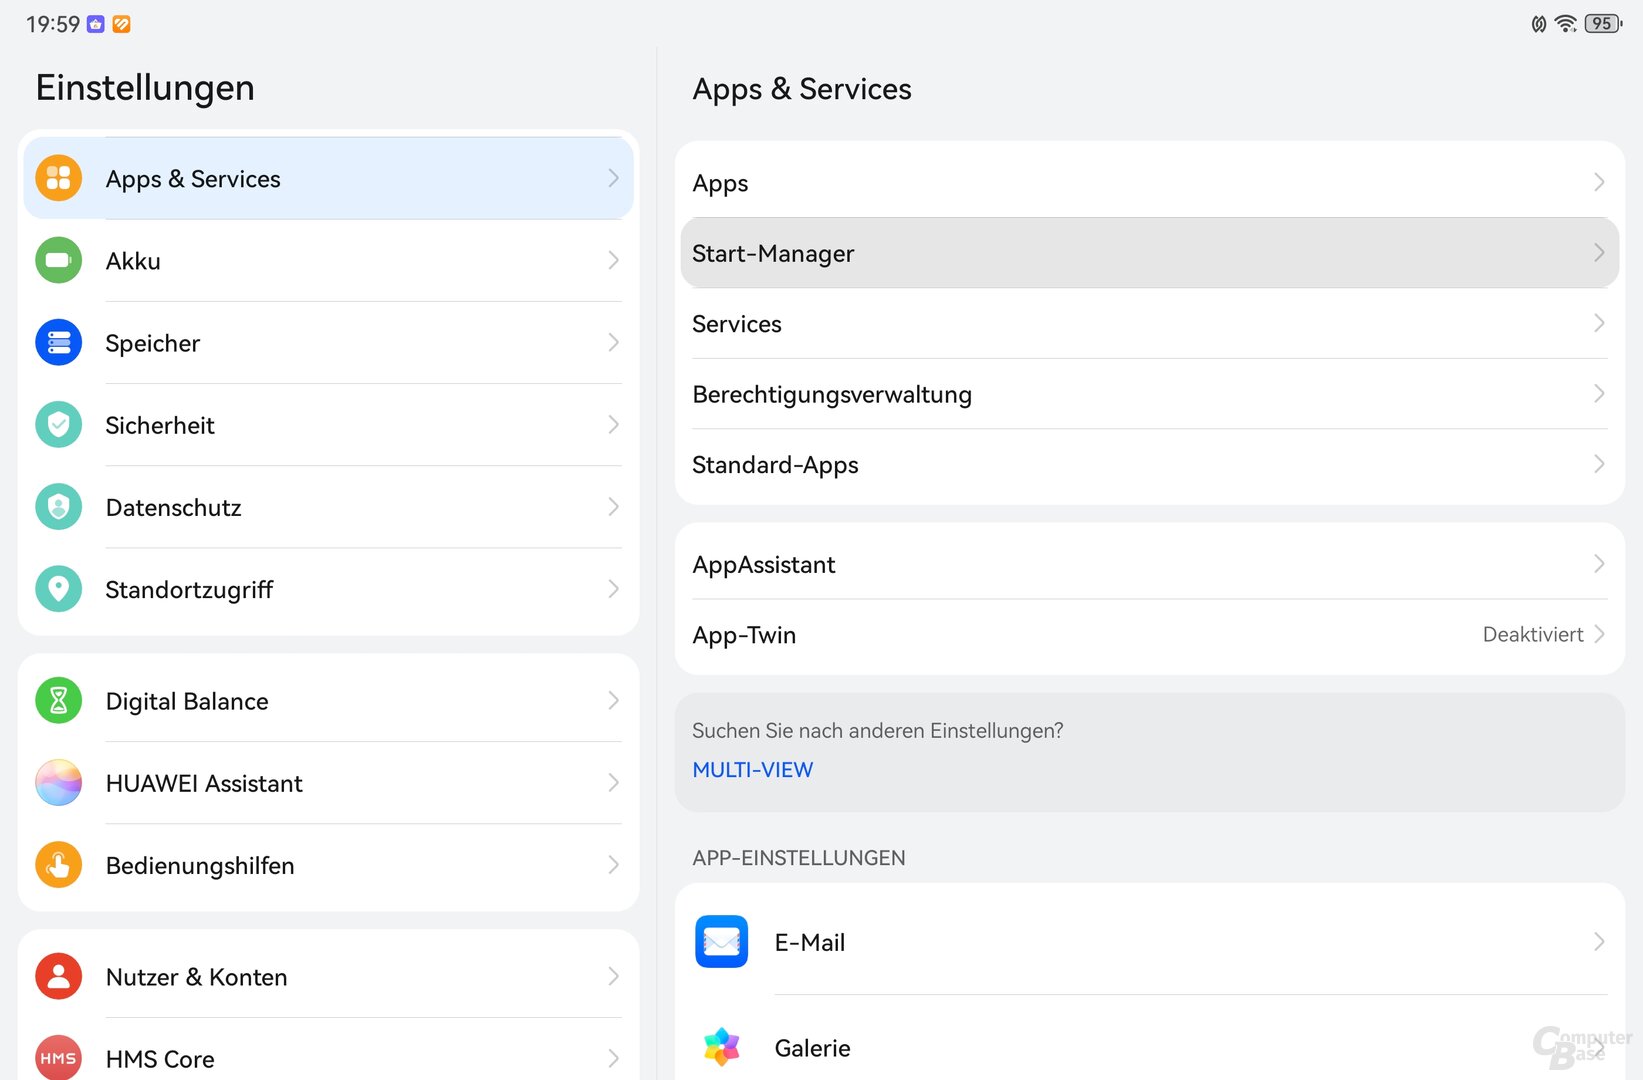Viewport: 1643px width, 1080px height.
Task: Open Bedienungshilfen settings
Action: coord(328,865)
